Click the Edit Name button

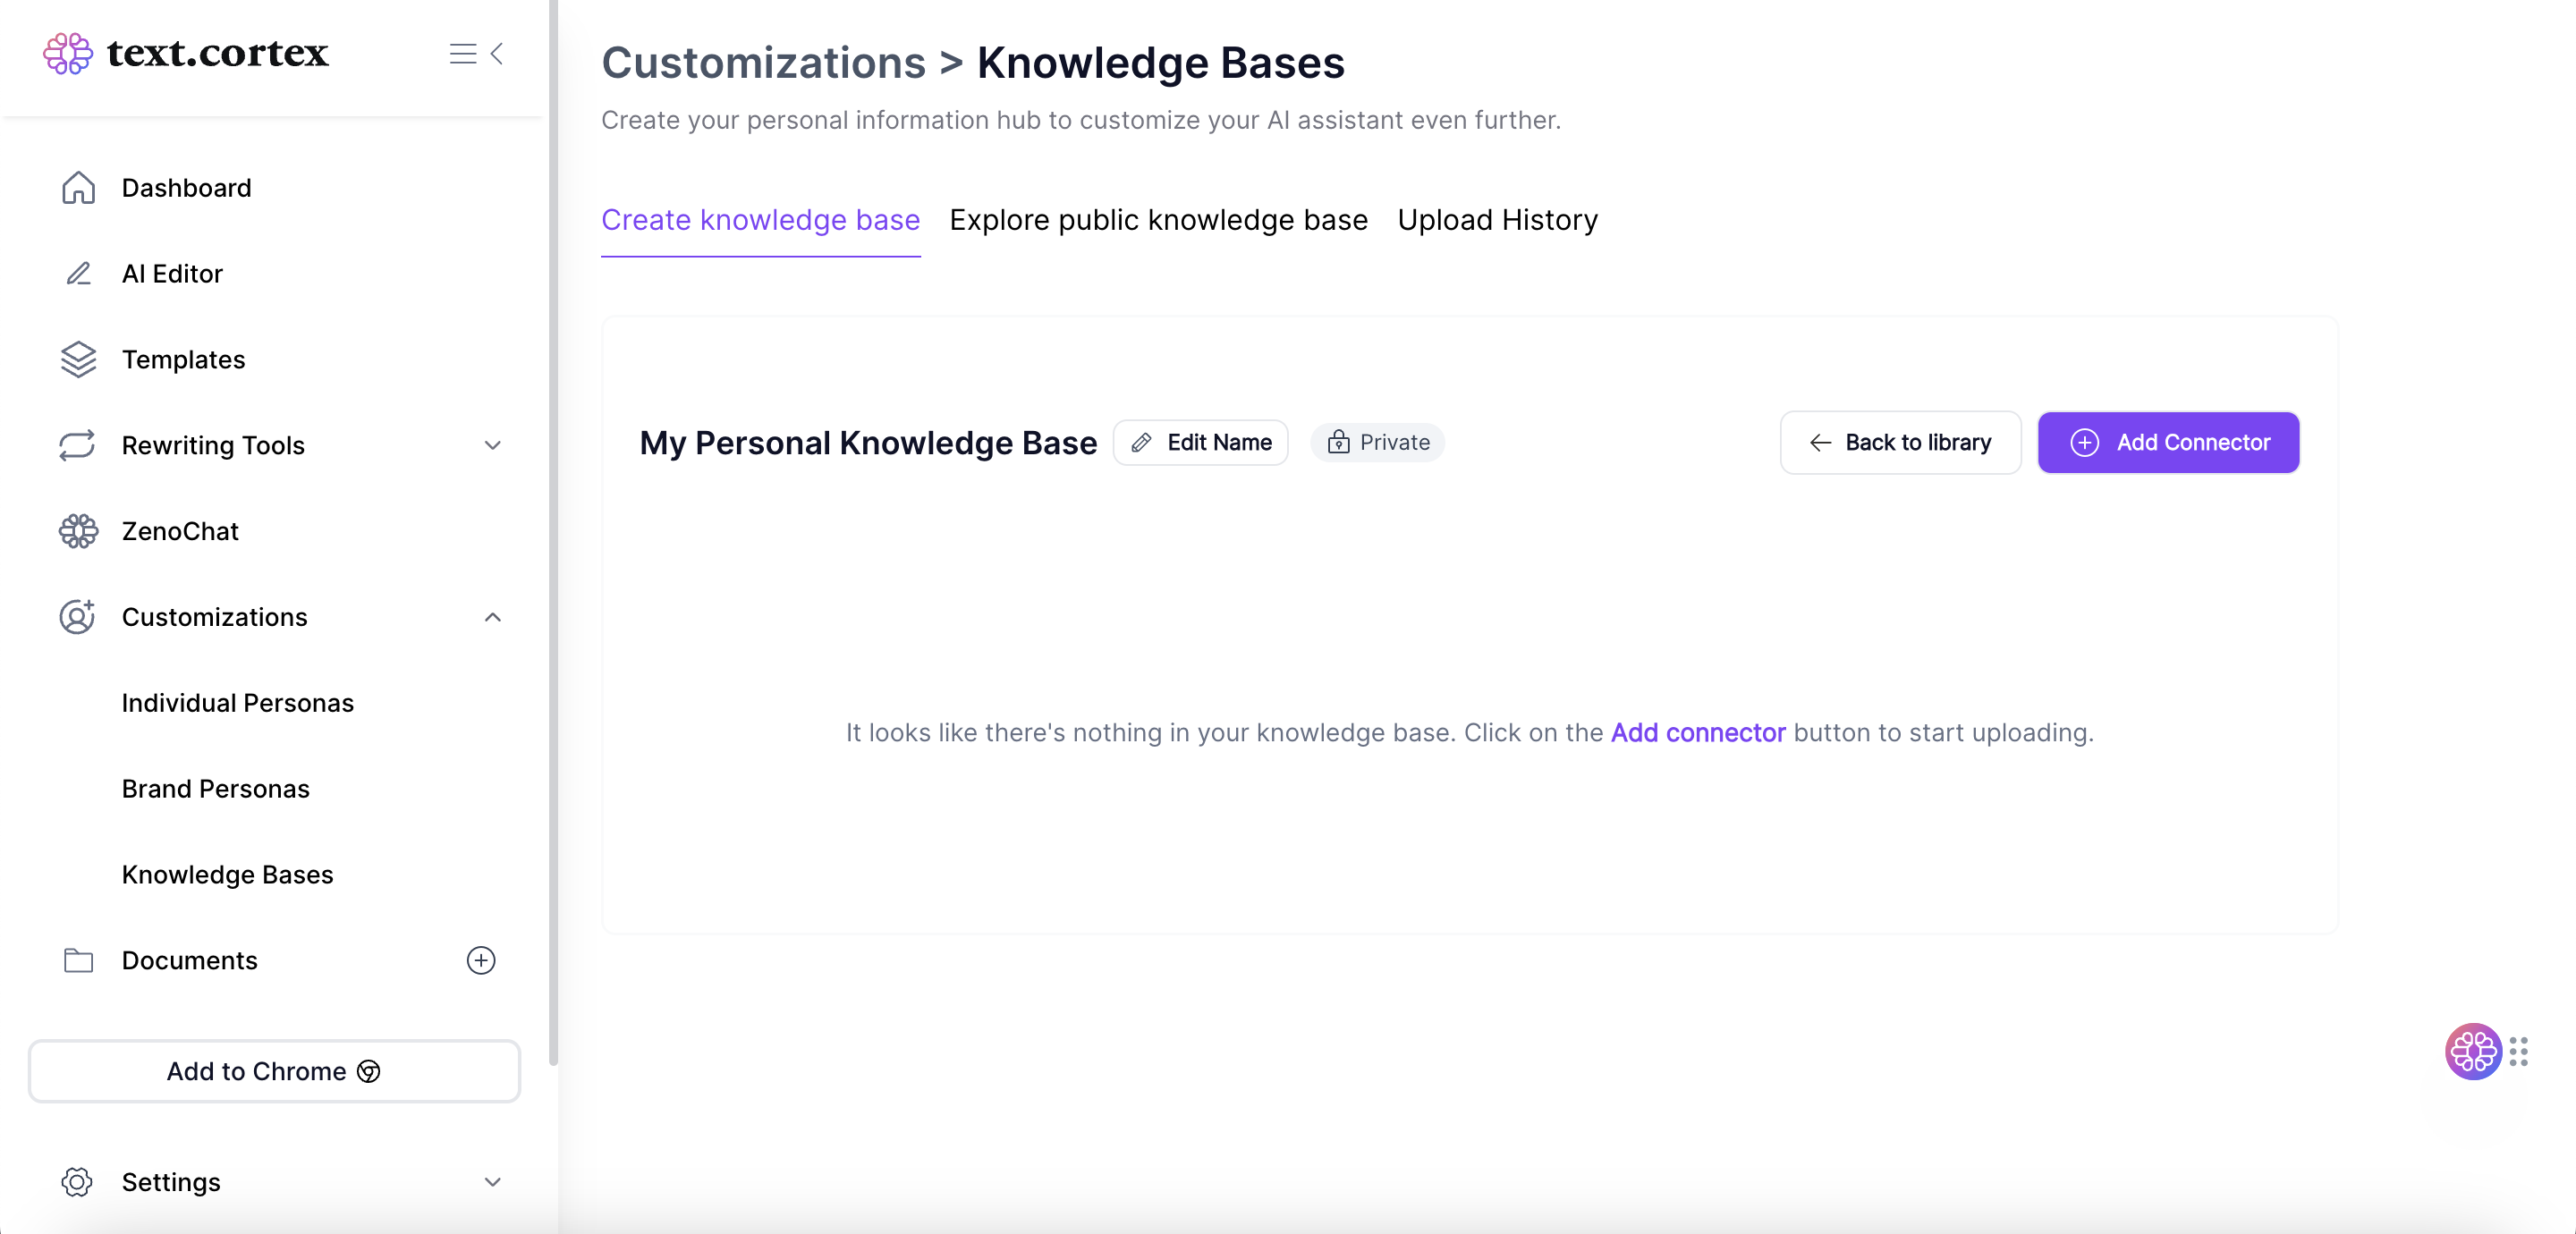[1200, 442]
